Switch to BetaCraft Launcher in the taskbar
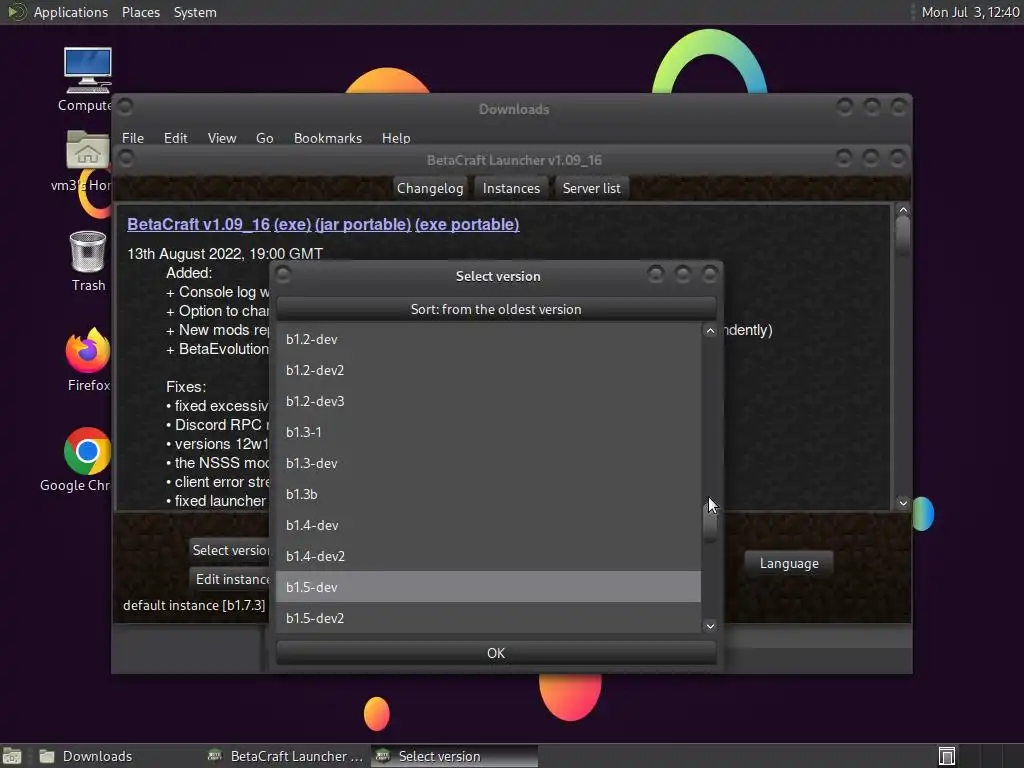The image size is (1024, 768). [286, 756]
